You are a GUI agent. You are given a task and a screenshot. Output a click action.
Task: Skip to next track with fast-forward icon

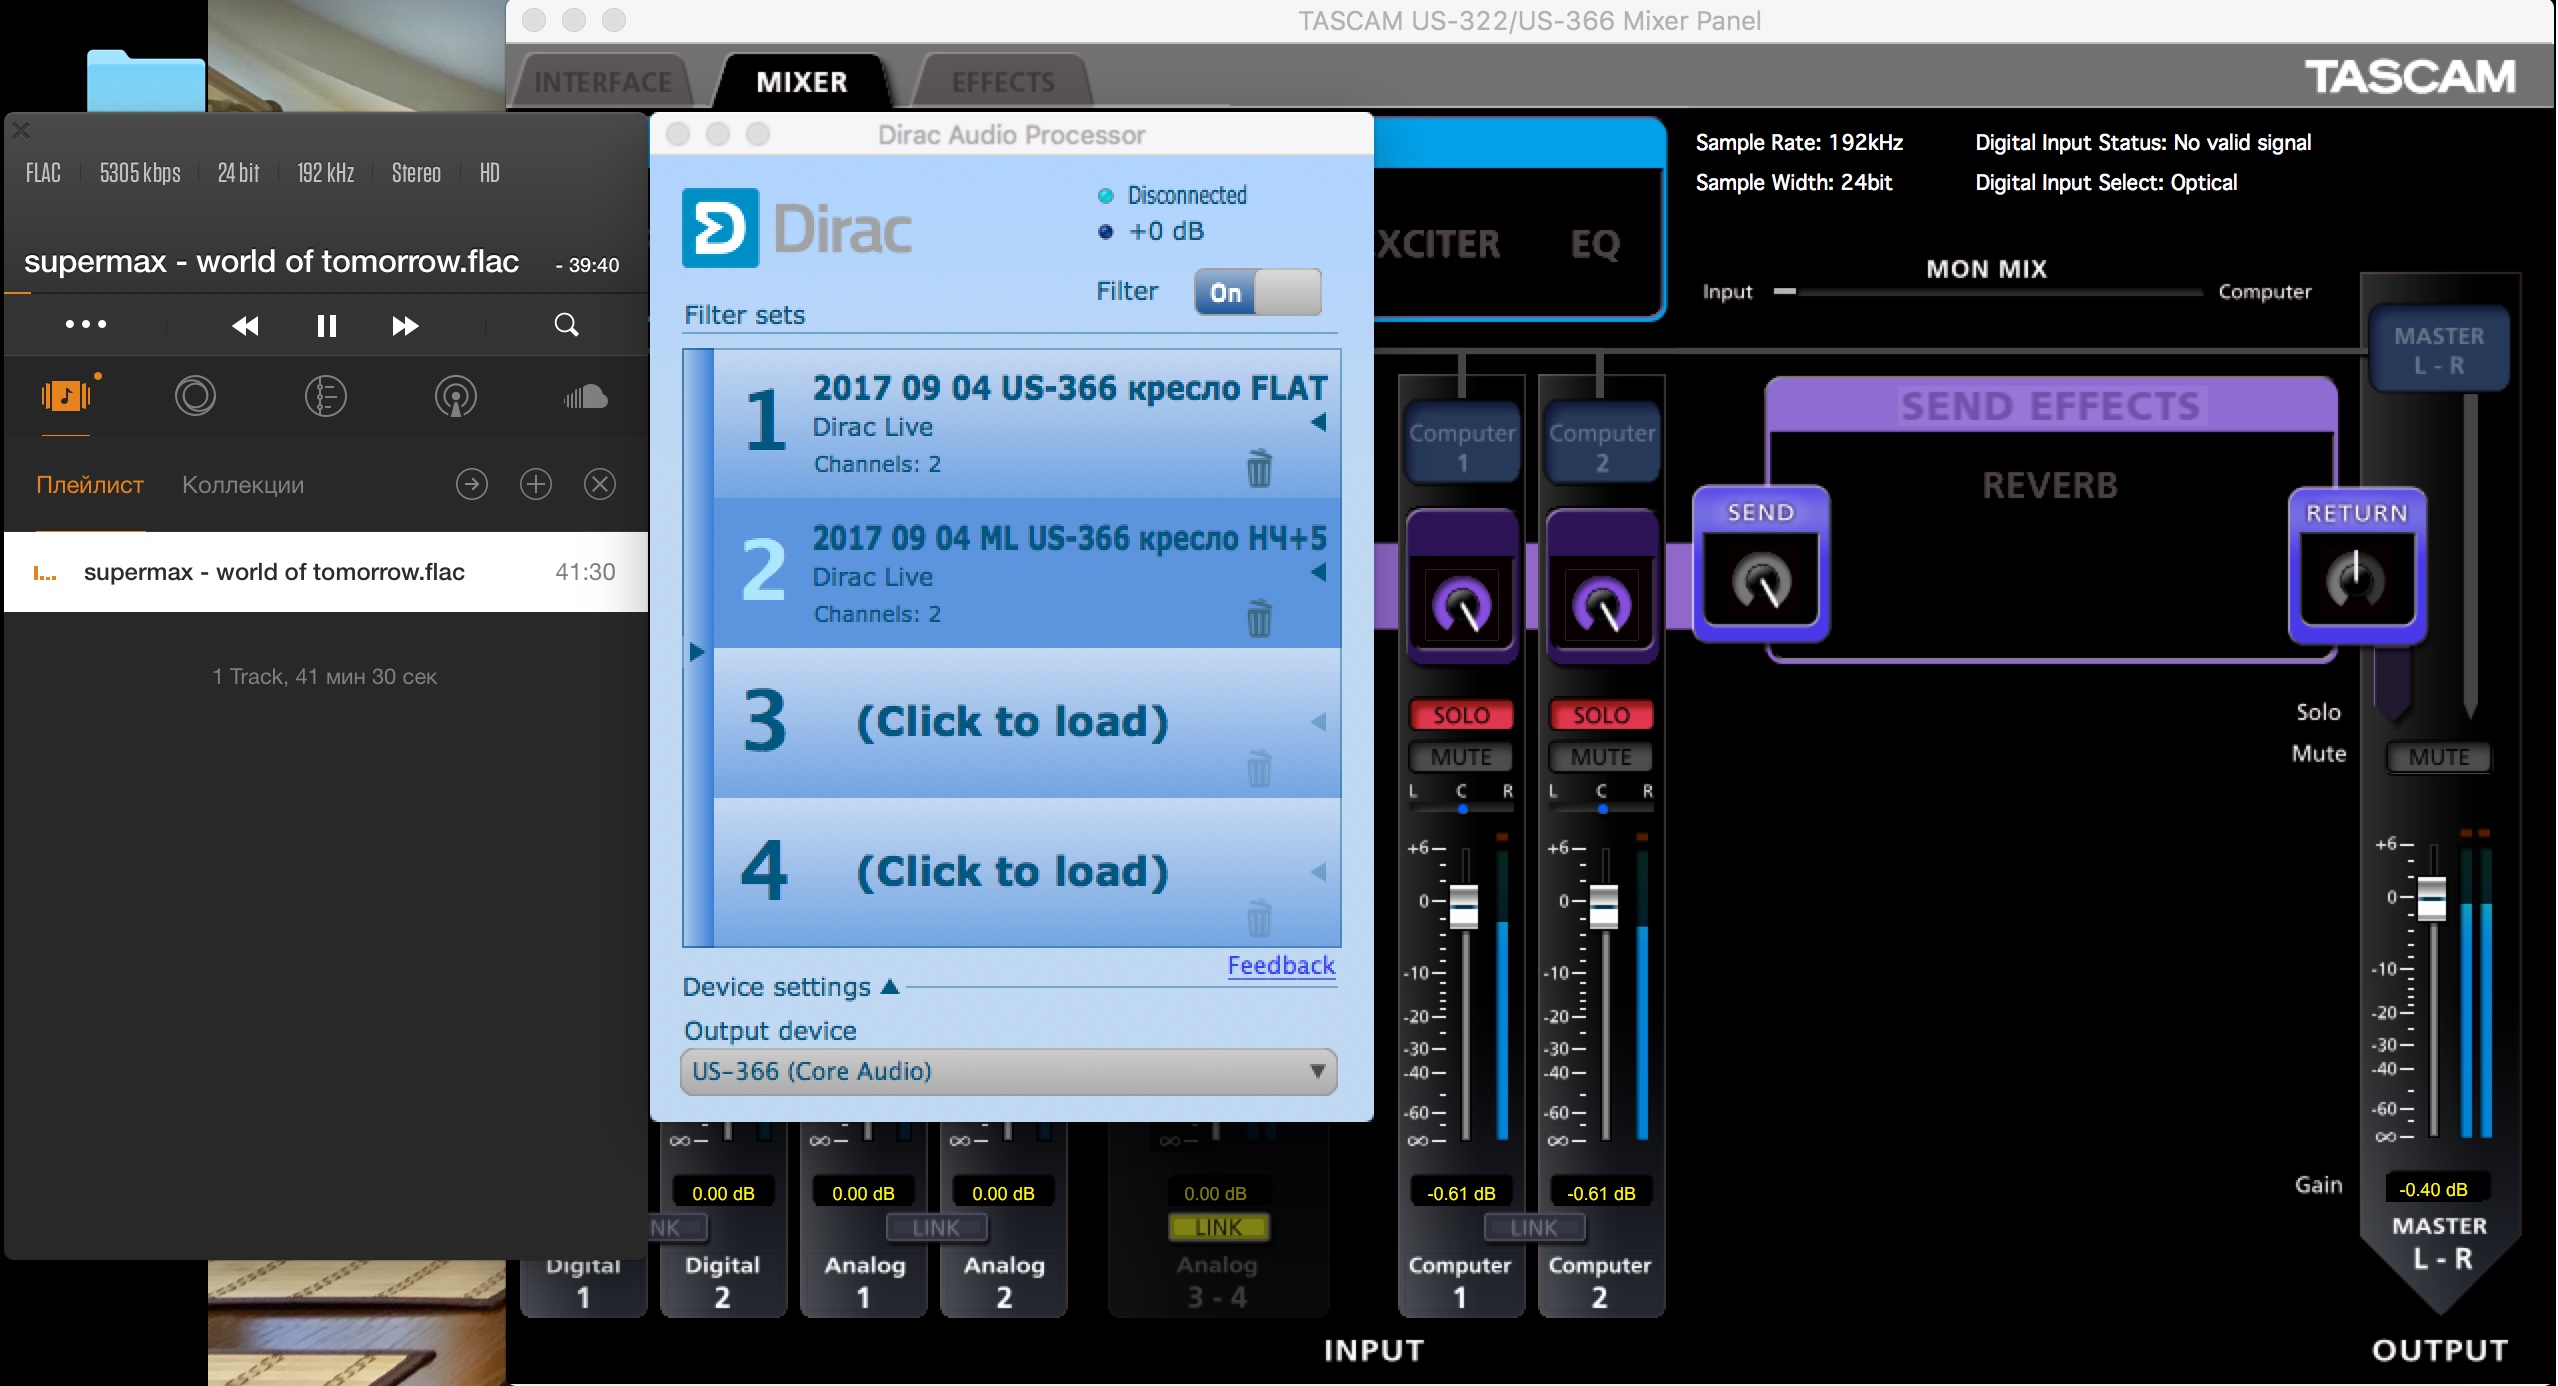click(404, 325)
